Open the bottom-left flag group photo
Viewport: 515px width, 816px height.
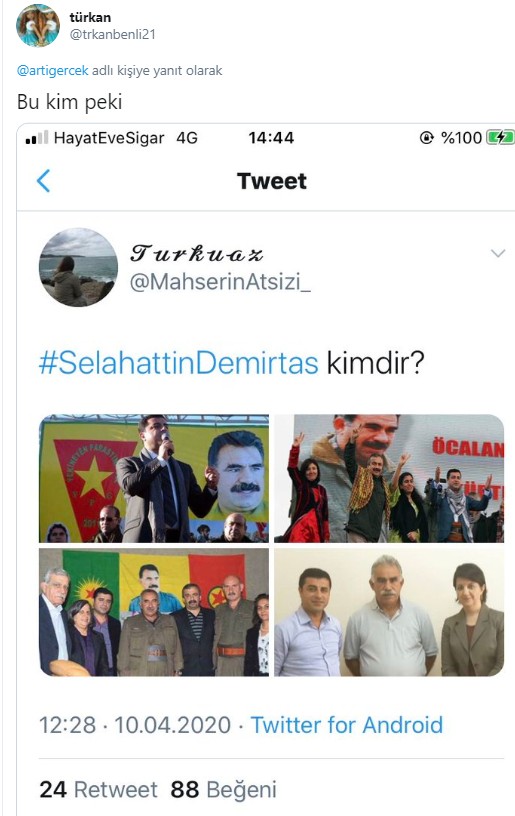coord(154,612)
